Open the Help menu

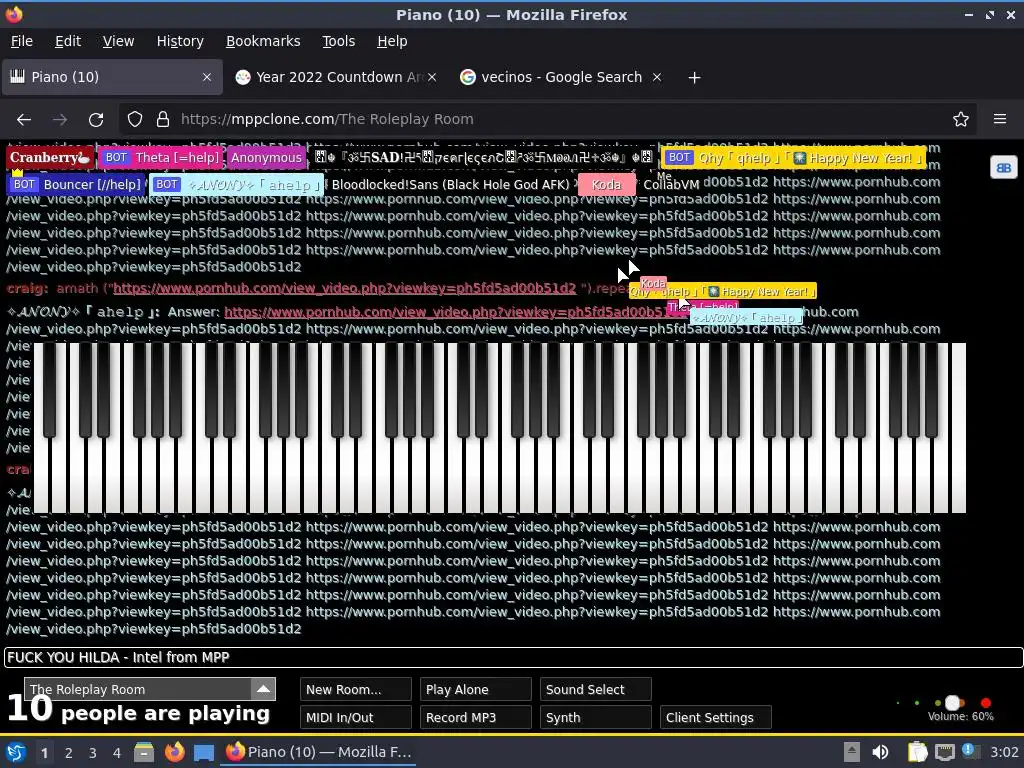coord(392,41)
